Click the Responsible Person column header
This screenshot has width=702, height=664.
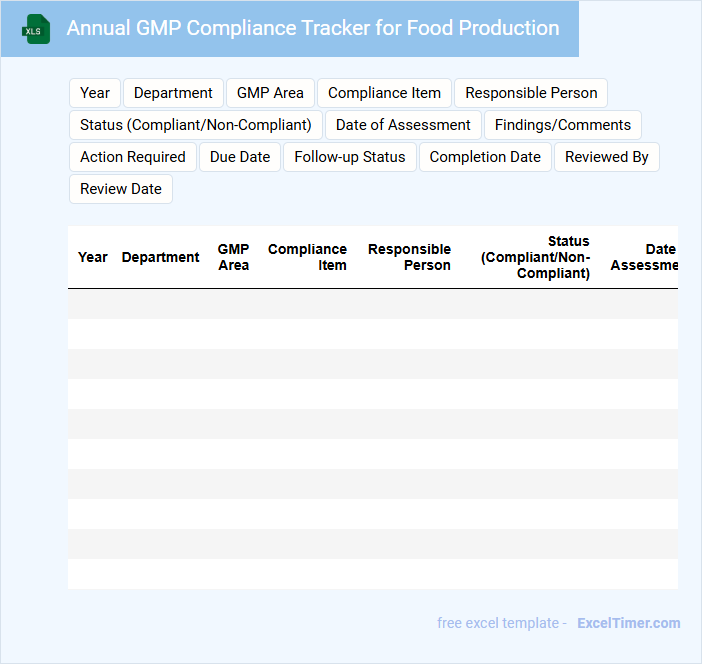[x=409, y=257]
